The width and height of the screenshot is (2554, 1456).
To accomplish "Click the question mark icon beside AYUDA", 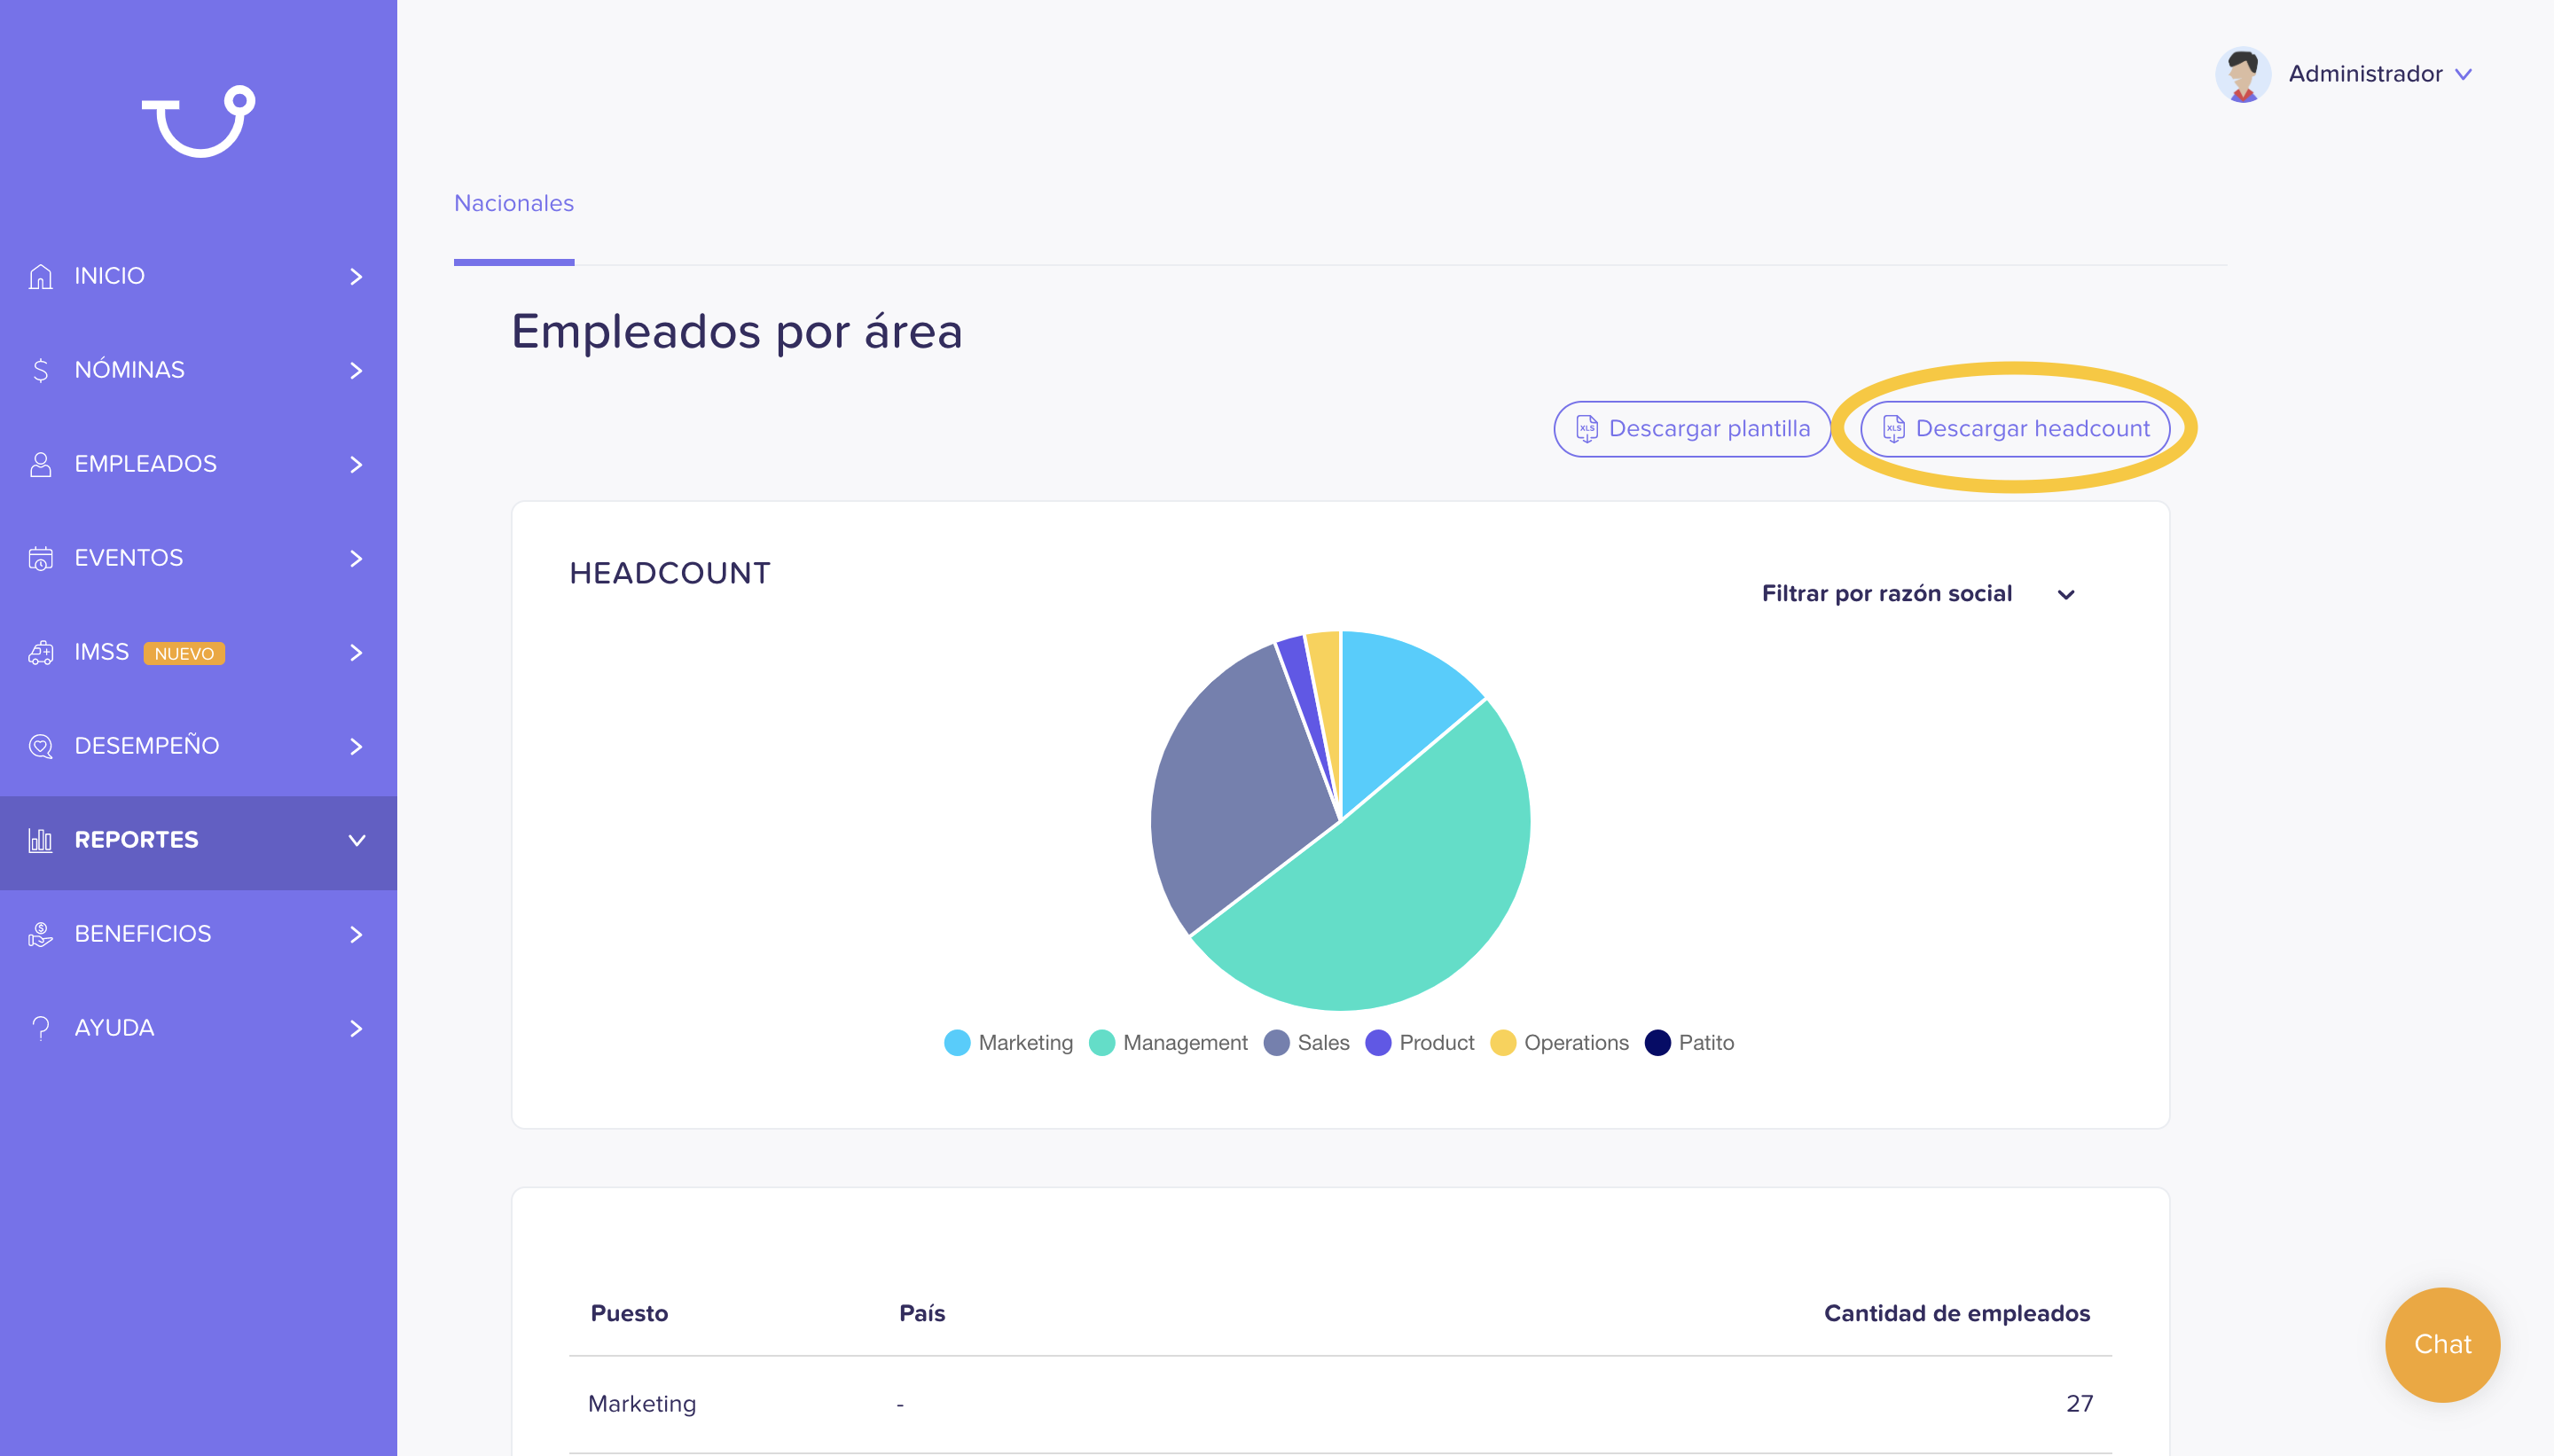I will point(41,1028).
